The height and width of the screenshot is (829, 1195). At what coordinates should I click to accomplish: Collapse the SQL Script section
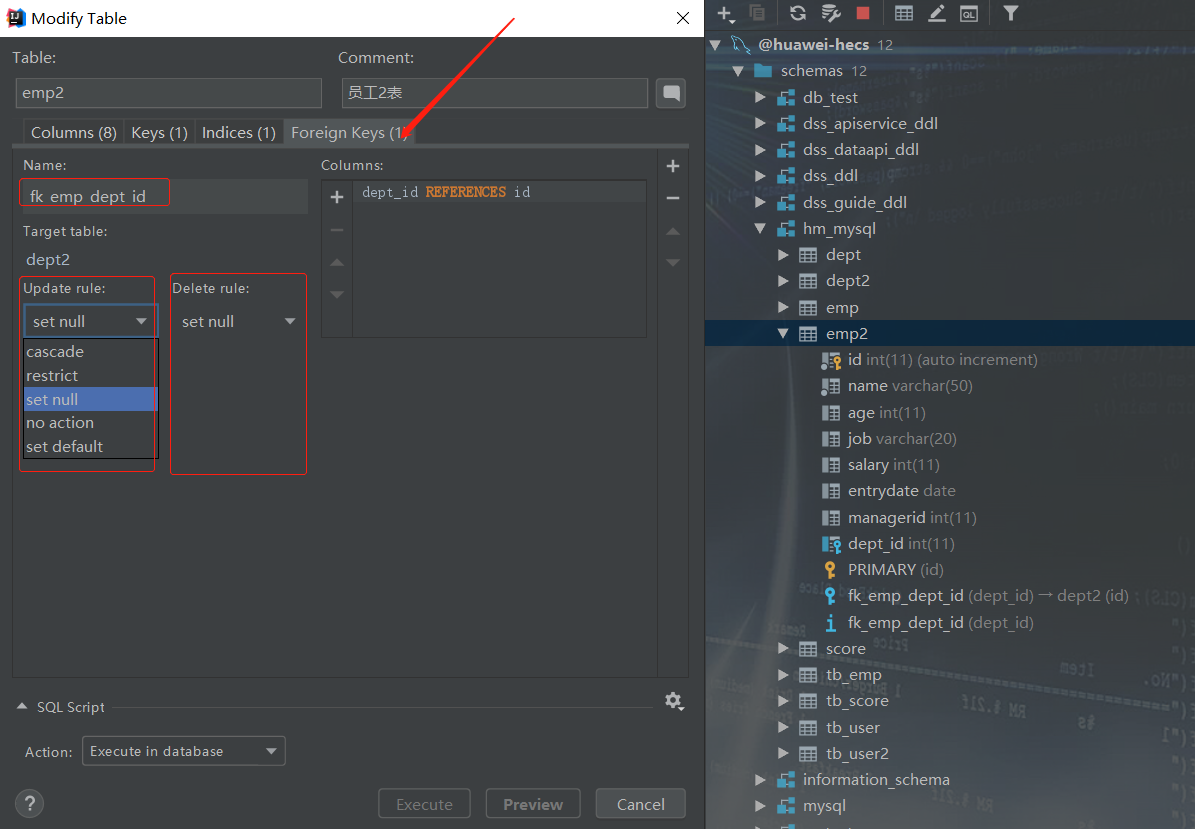21,707
